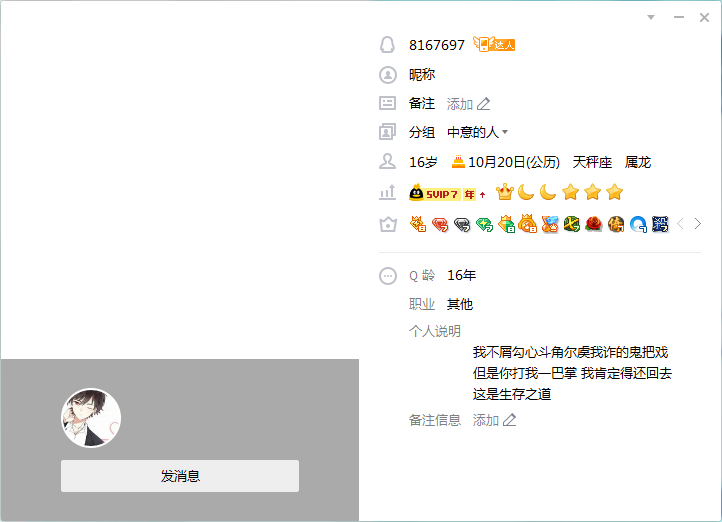Click the QQ number 8167697
The height and width of the screenshot is (522, 722).
437,45
